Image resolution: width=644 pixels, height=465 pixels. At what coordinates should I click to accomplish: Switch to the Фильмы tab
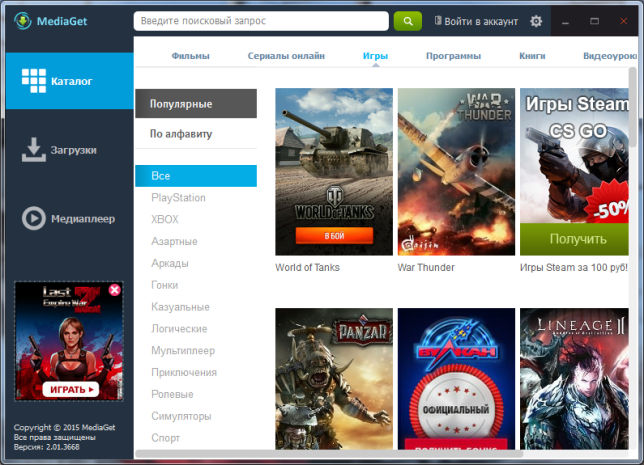190,56
